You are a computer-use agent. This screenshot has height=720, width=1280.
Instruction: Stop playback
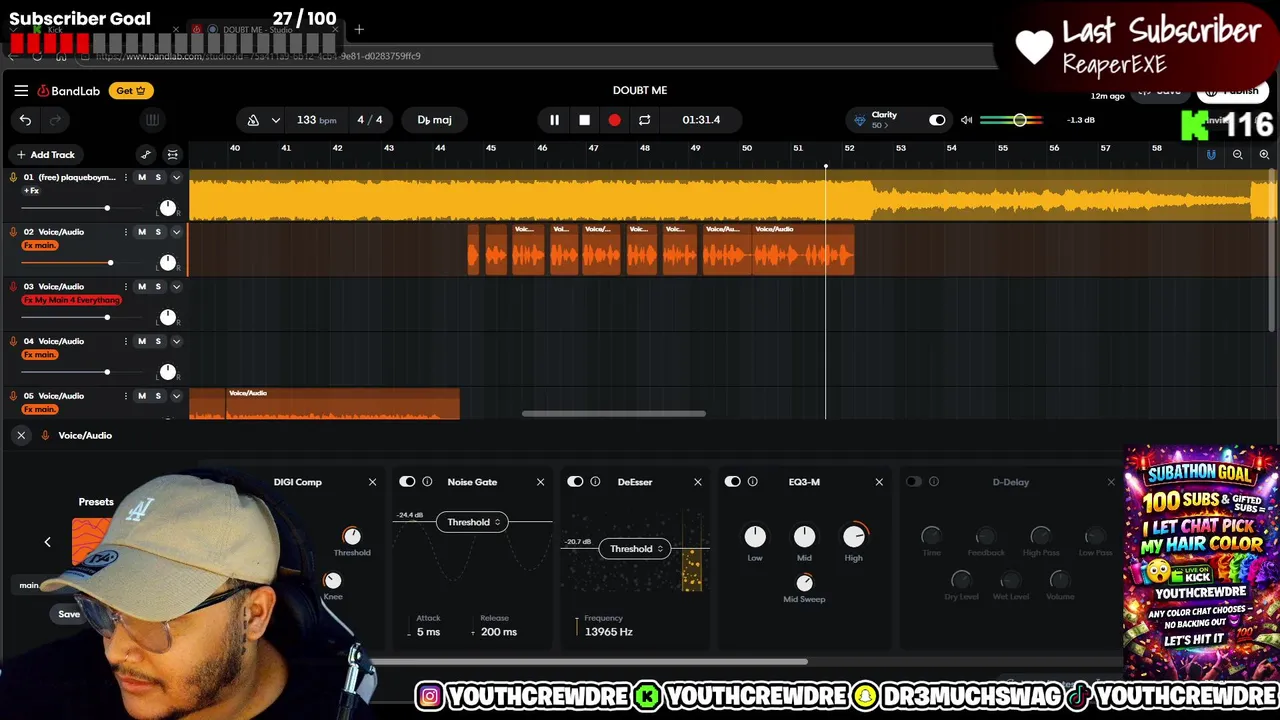(x=584, y=120)
